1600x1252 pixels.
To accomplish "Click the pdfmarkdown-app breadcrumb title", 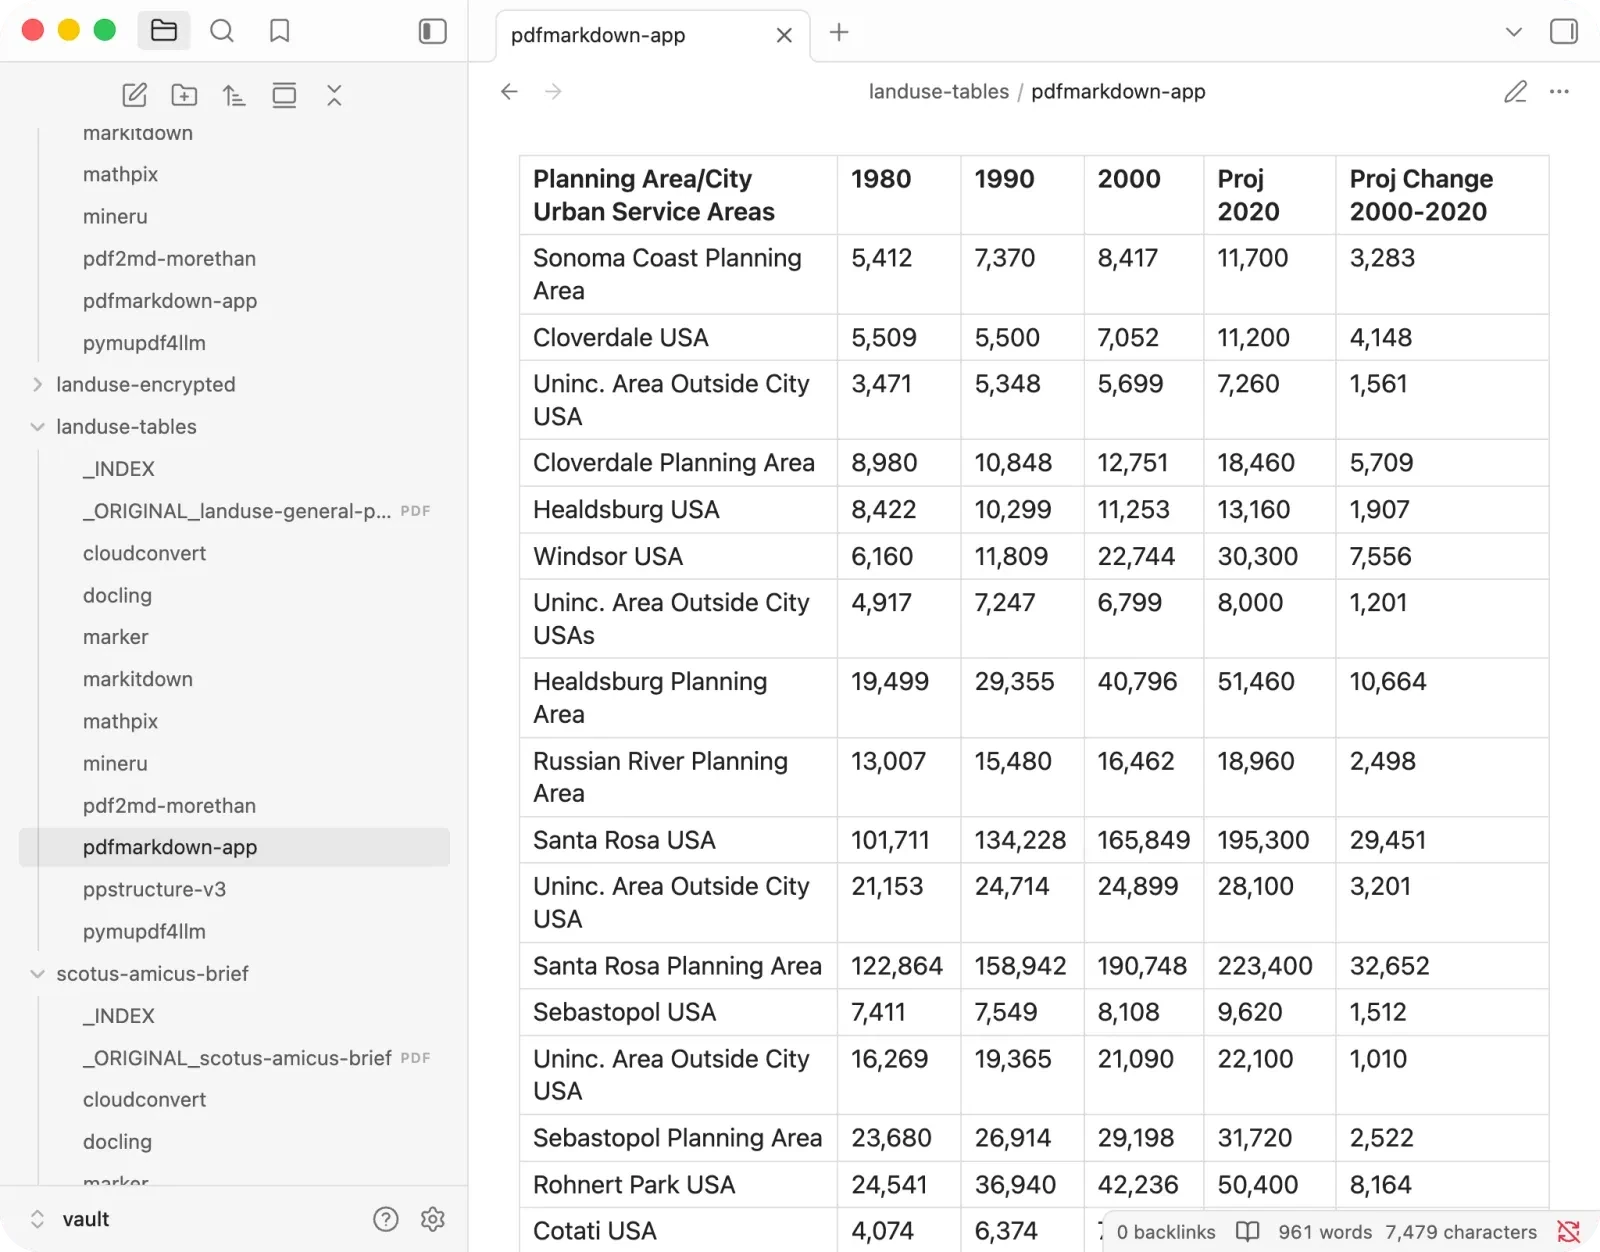I will click(x=1118, y=92).
